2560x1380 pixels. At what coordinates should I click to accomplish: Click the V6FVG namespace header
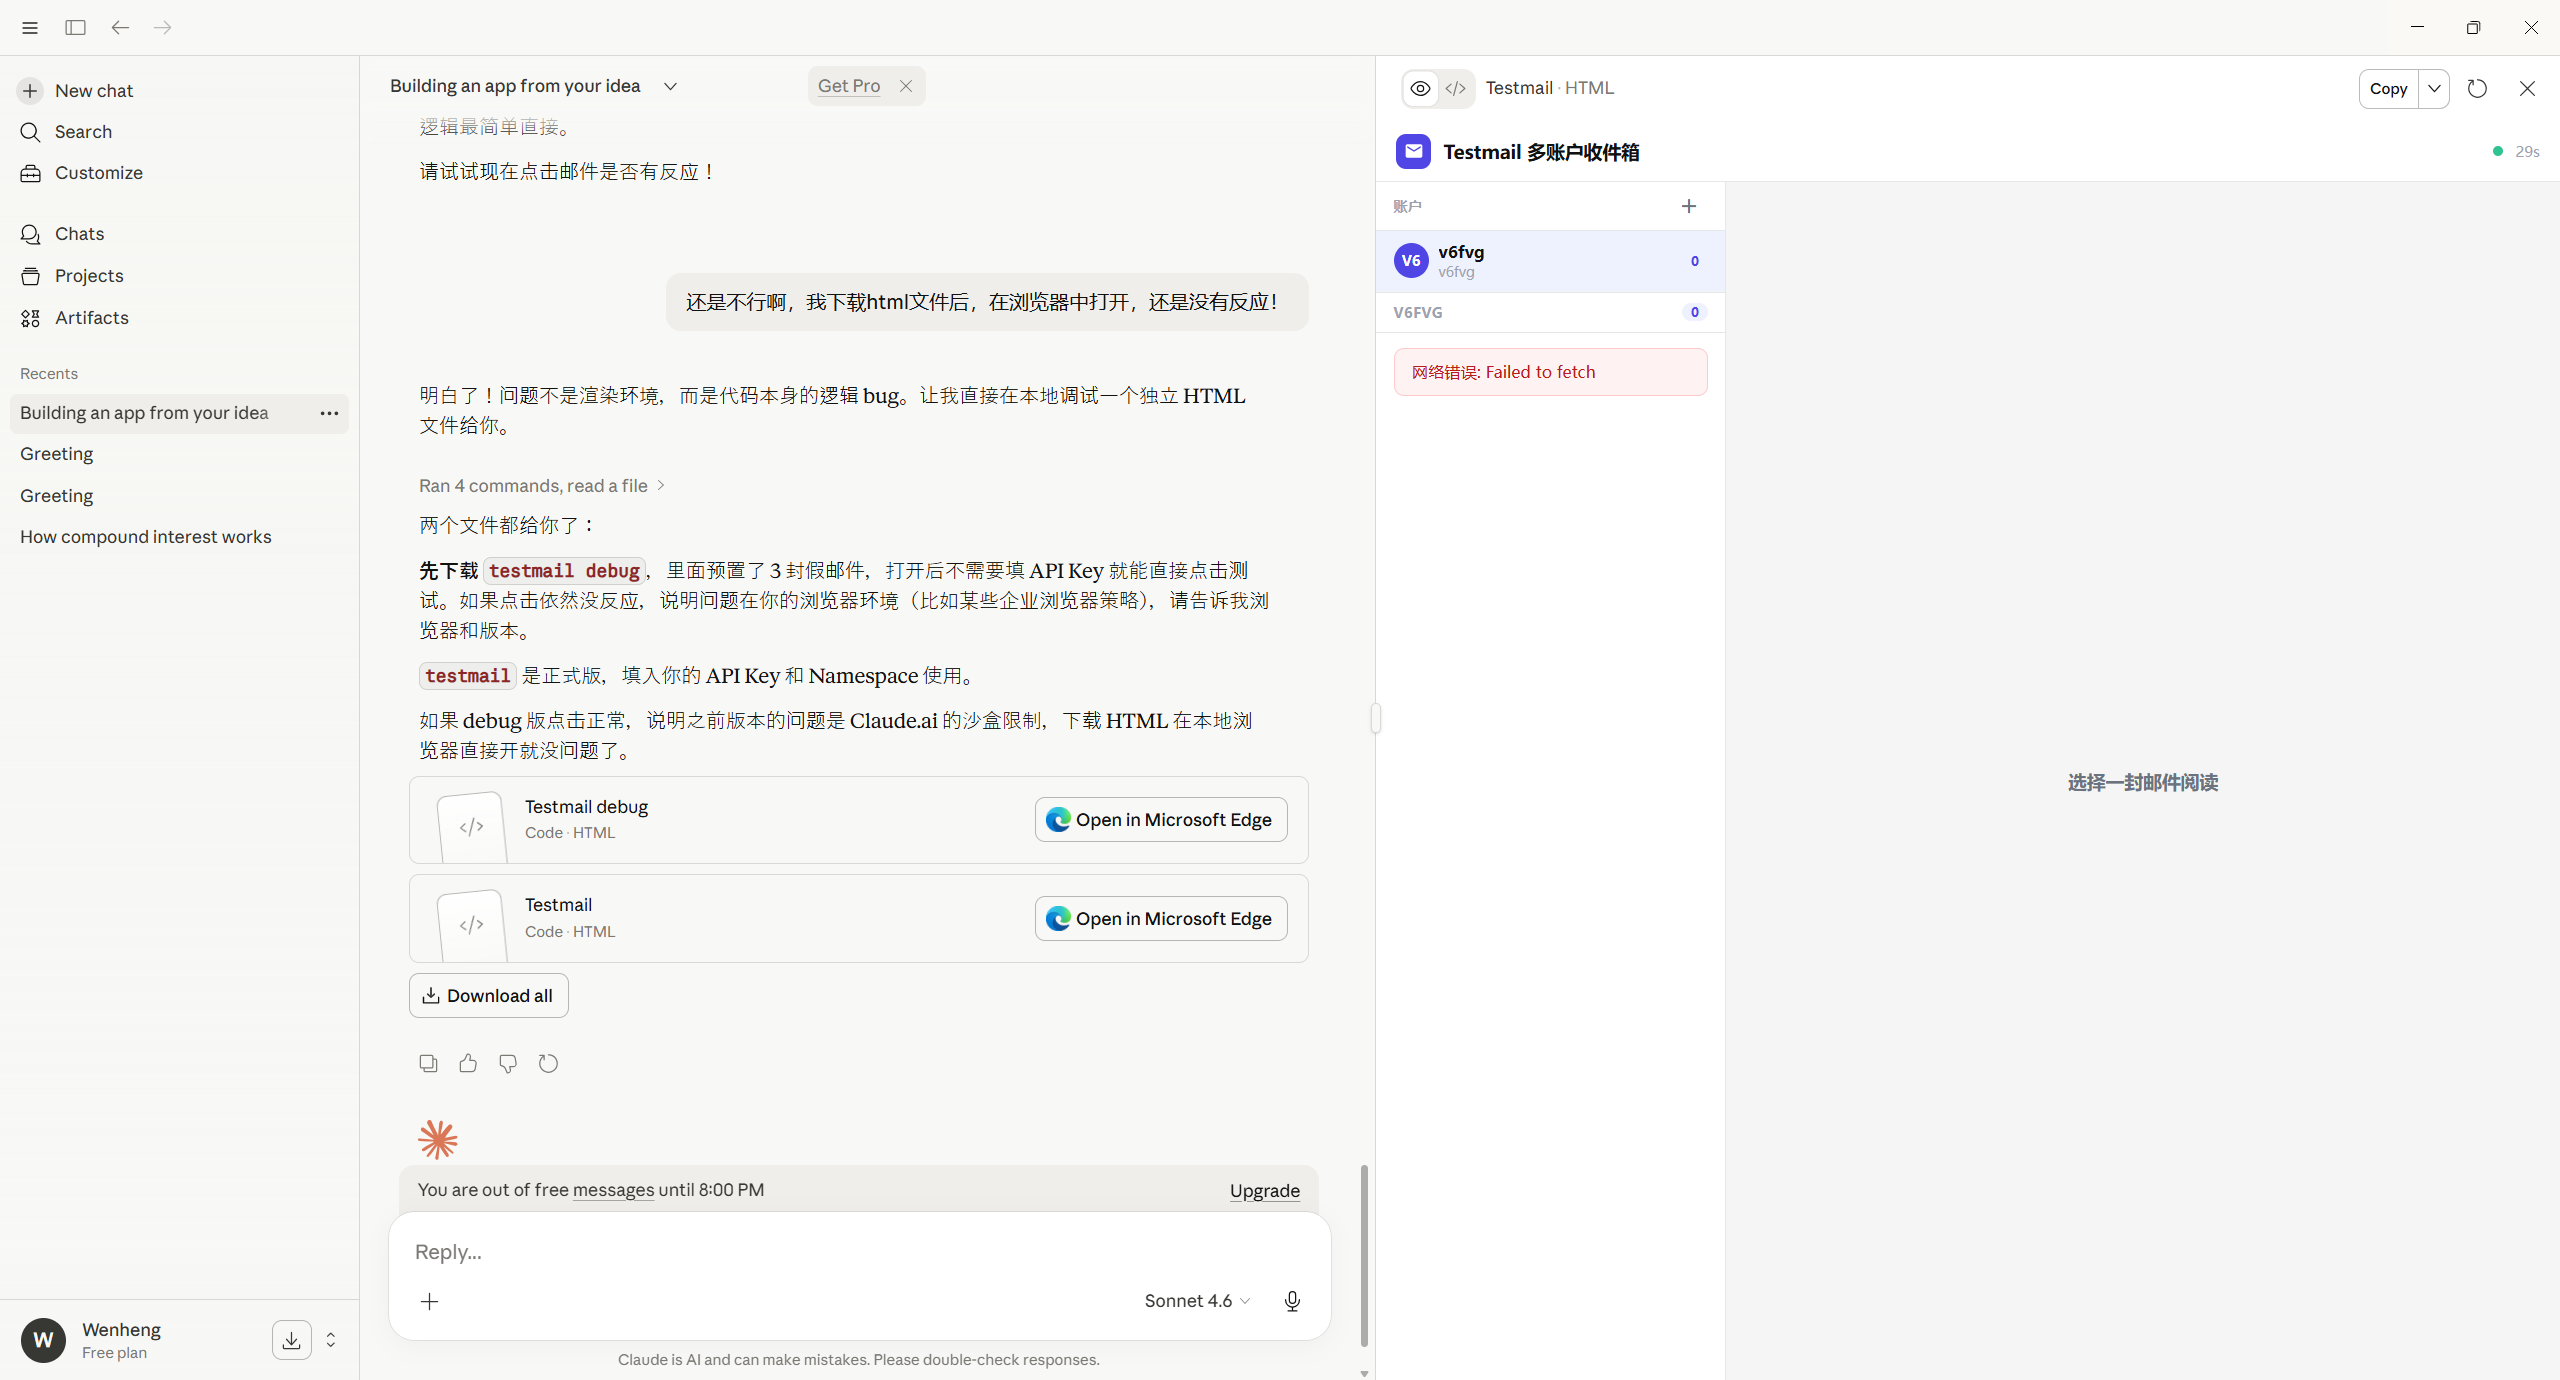pos(1551,312)
